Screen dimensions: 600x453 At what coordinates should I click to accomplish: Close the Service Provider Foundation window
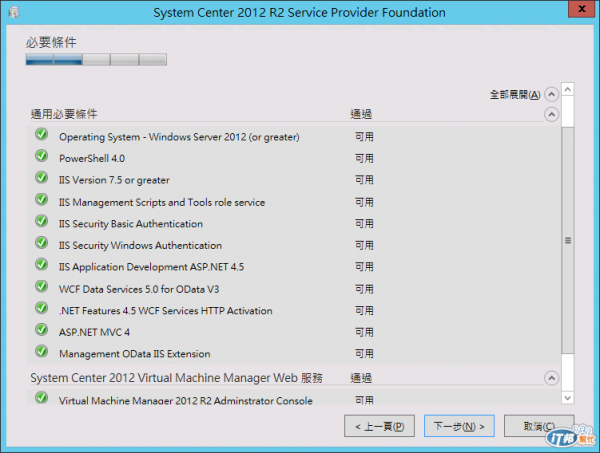pos(582,9)
